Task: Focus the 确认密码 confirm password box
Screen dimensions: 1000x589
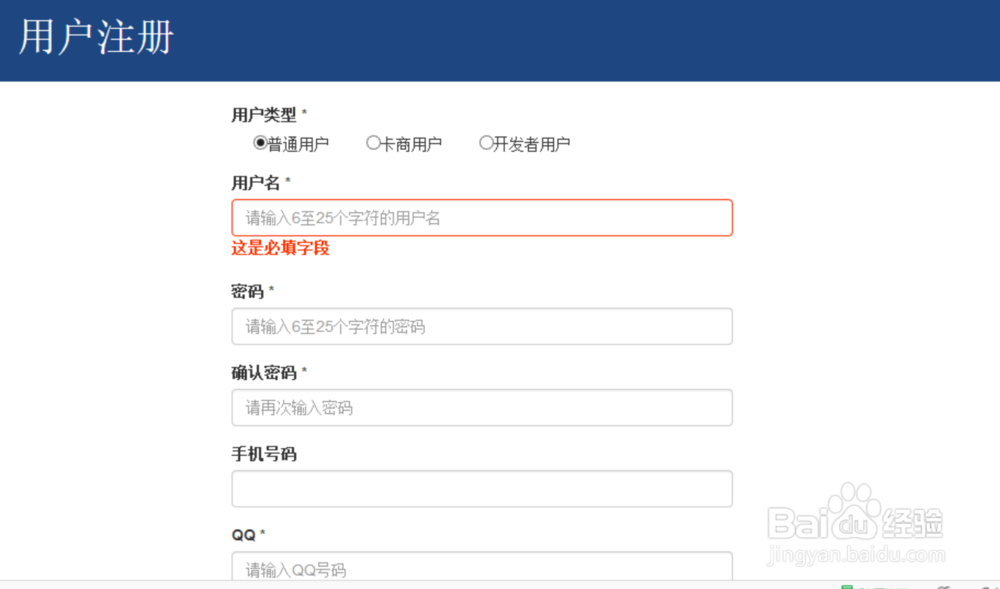Action: (x=482, y=408)
